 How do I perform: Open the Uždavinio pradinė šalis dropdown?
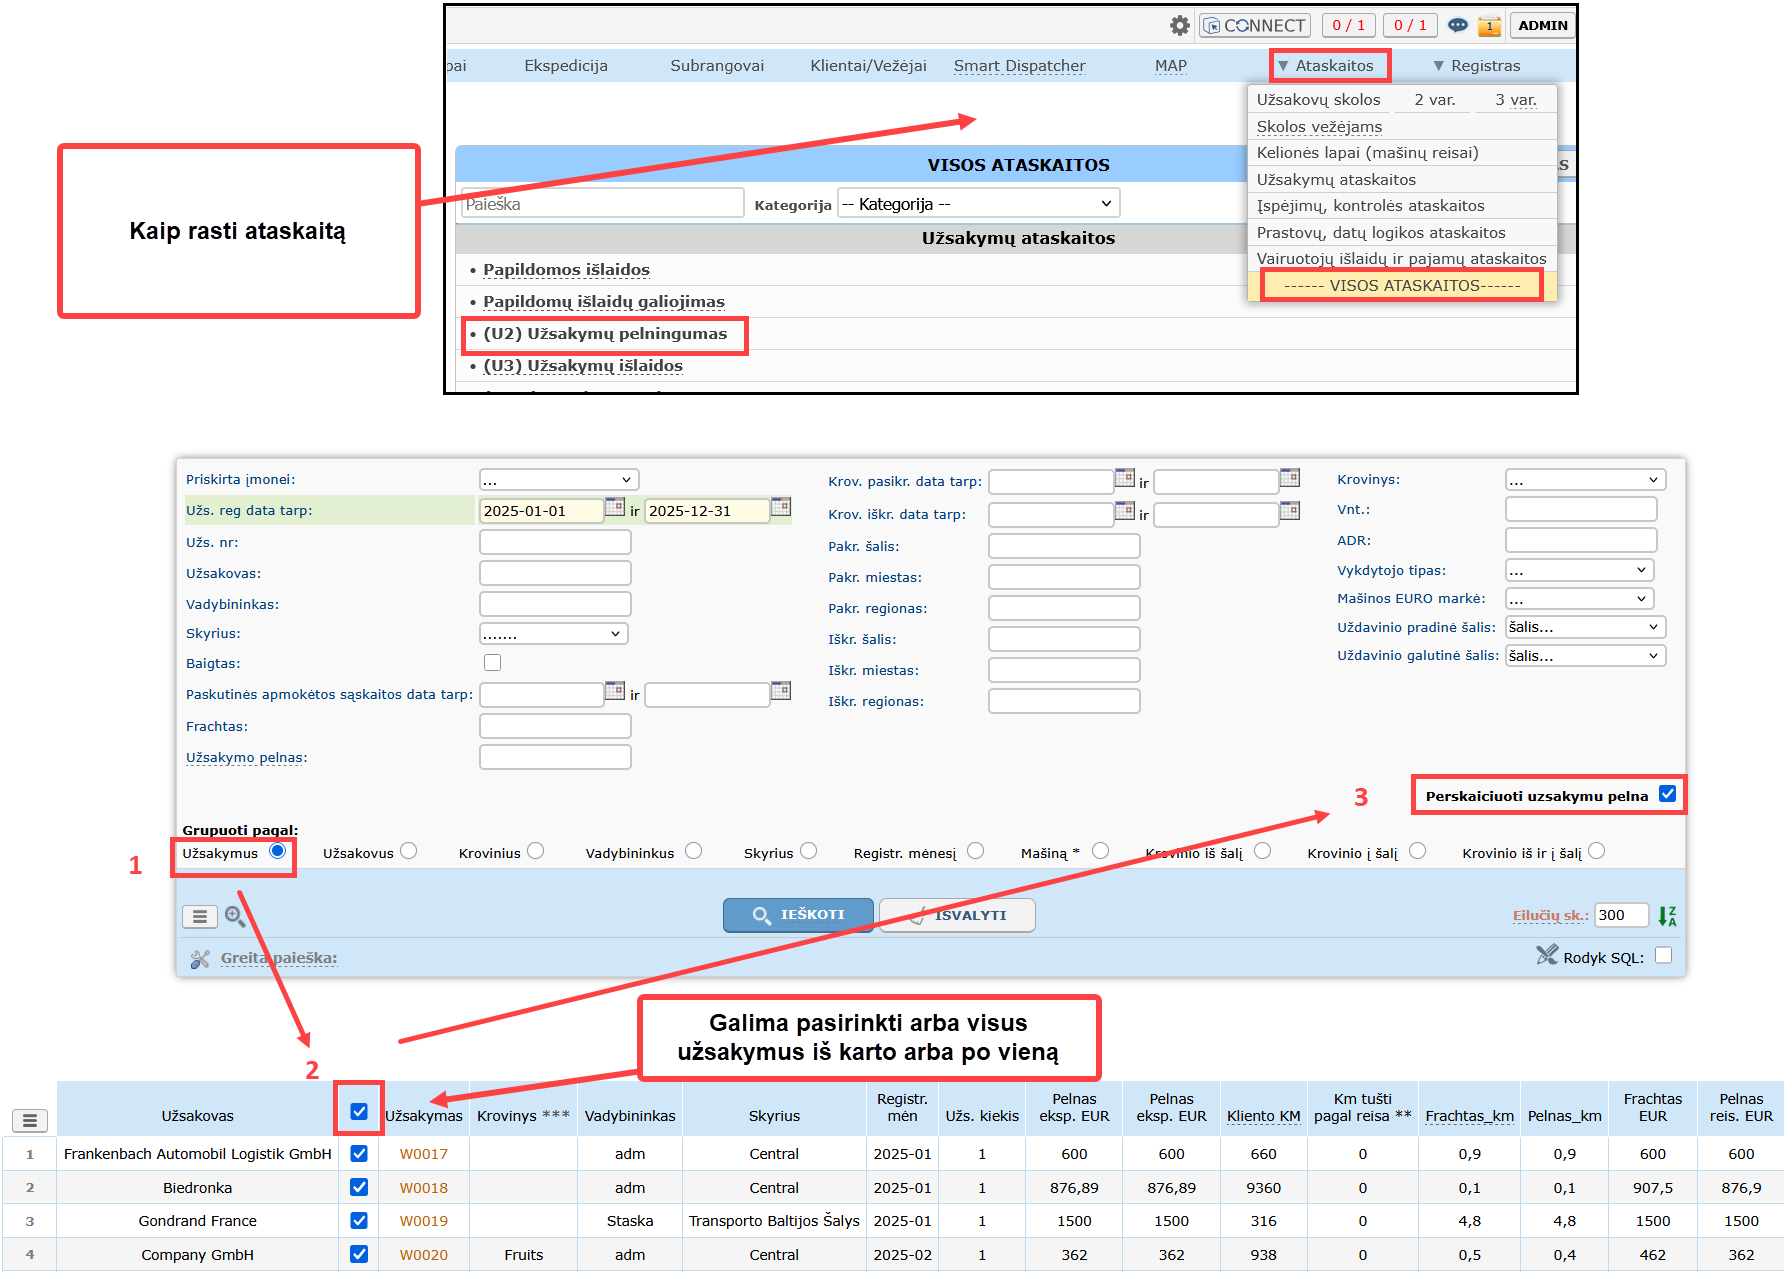[x=1585, y=627]
